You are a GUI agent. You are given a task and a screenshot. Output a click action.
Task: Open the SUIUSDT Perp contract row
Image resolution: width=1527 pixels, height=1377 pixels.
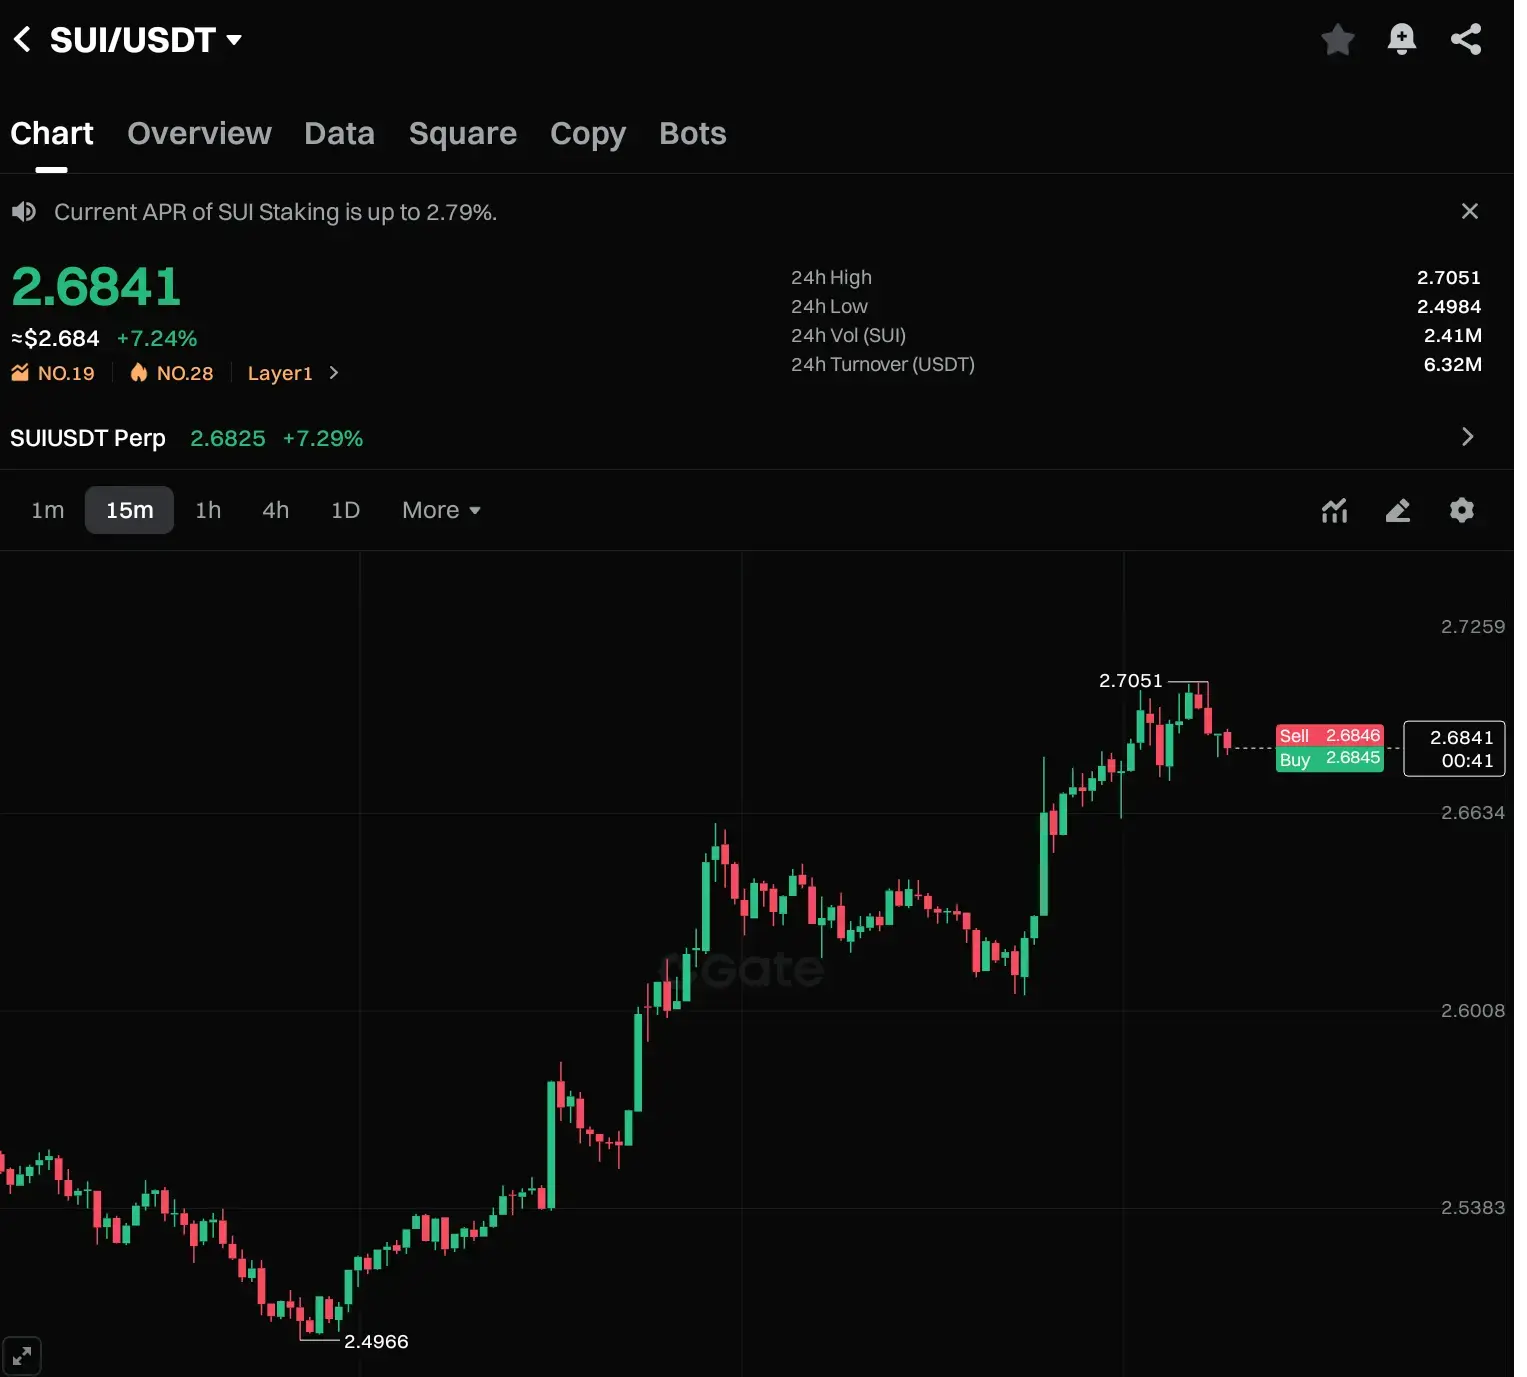(x=742, y=438)
